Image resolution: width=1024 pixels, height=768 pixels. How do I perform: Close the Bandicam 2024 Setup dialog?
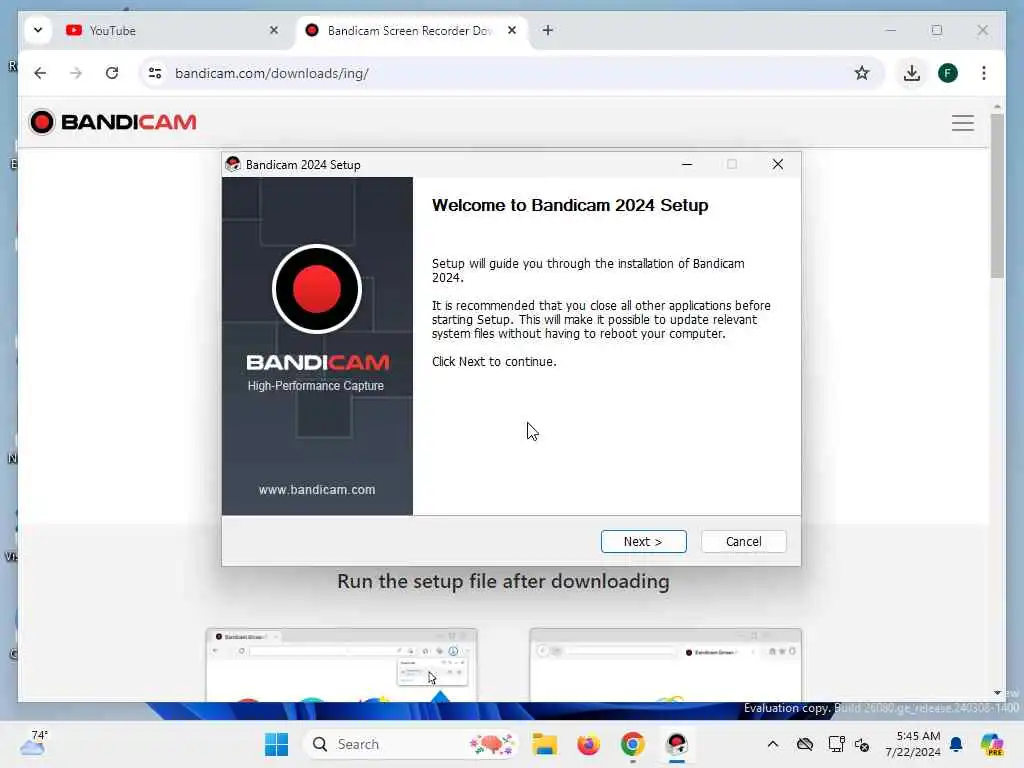(778, 165)
